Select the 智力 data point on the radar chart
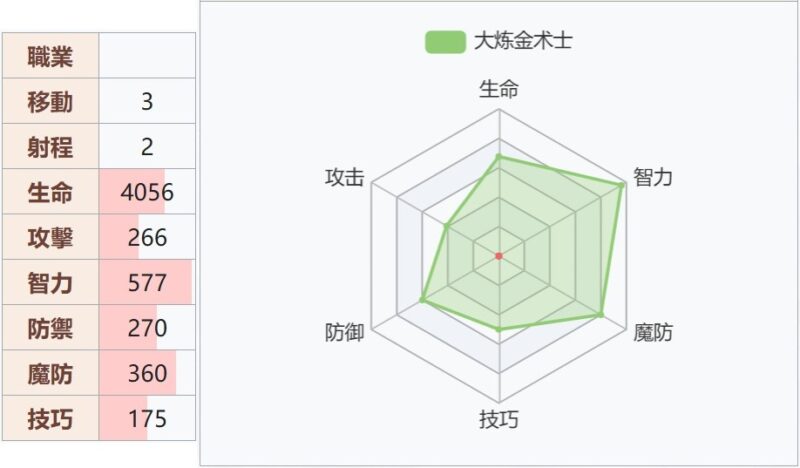800x468 pixels. [621, 184]
